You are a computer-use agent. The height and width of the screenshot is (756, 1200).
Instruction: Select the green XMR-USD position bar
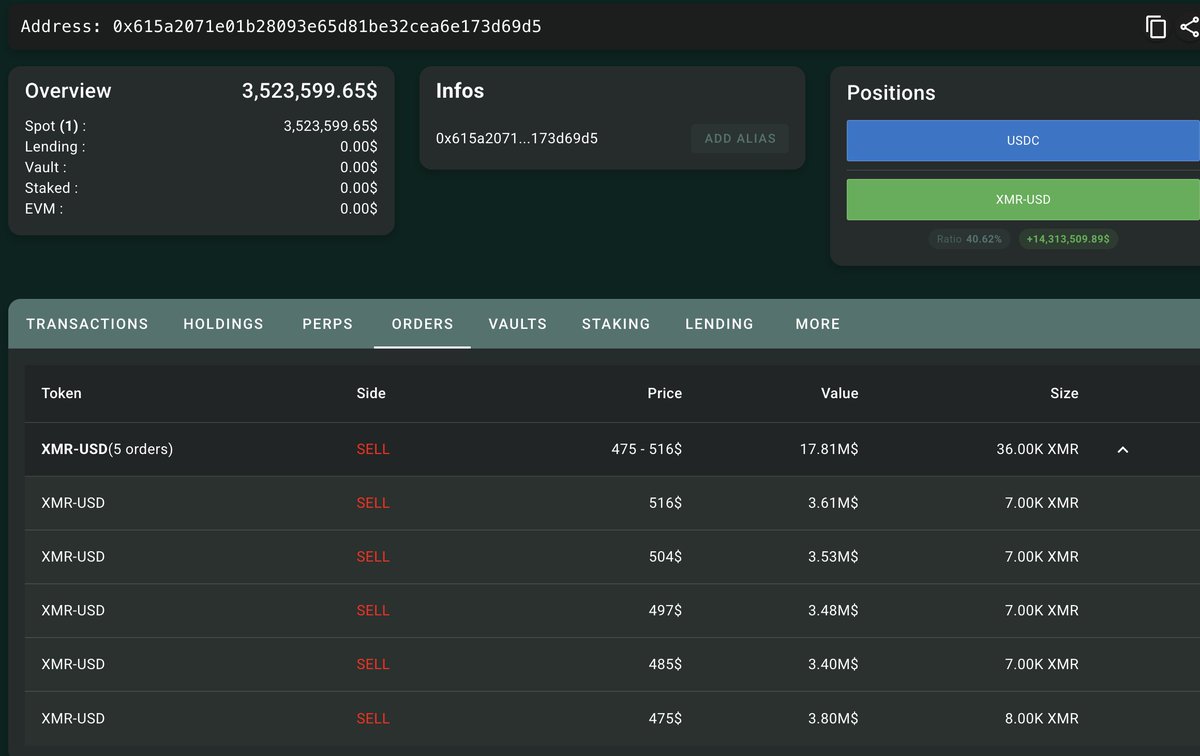tap(1023, 200)
